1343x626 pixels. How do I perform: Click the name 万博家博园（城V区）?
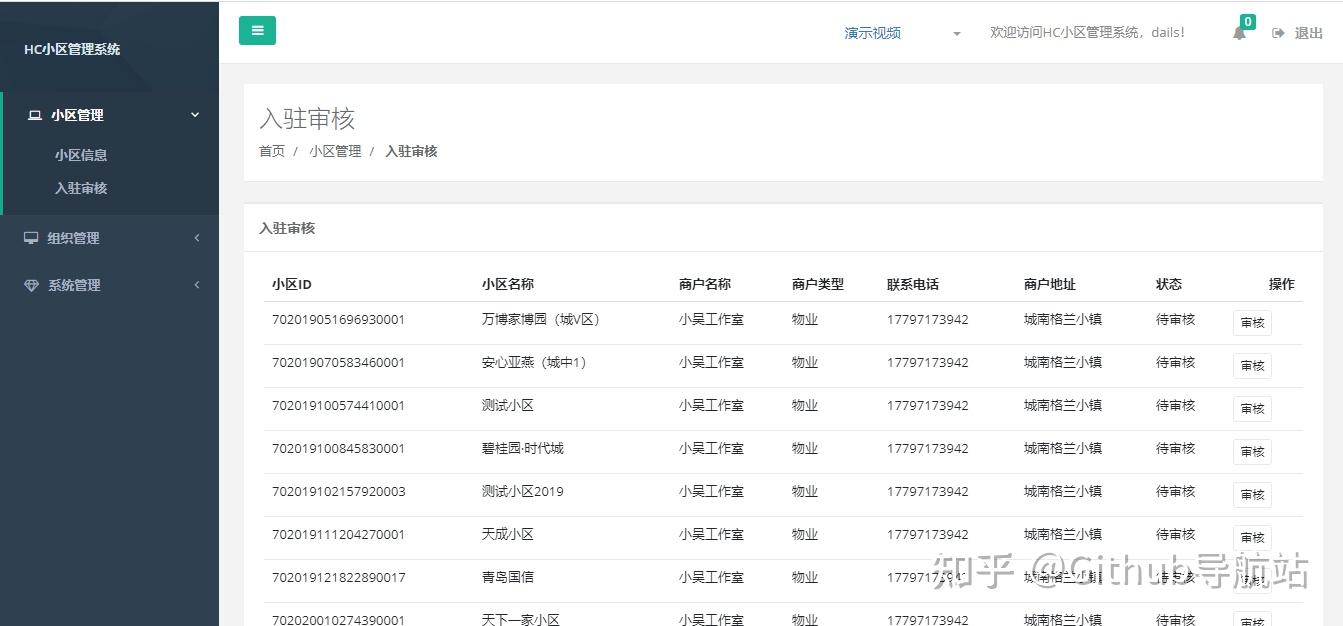pos(541,320)
